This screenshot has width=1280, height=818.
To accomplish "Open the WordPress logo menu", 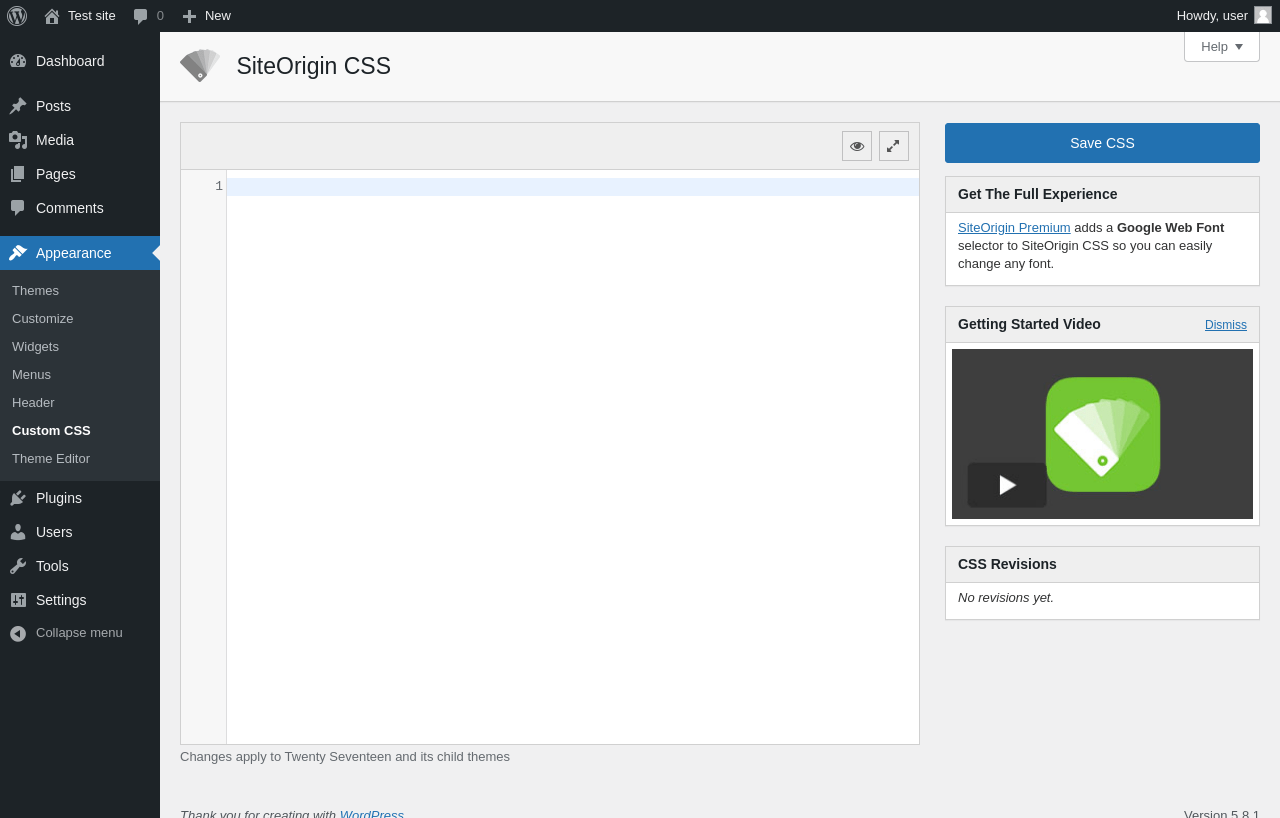I will pyautogui.click(x=17, y=16).
